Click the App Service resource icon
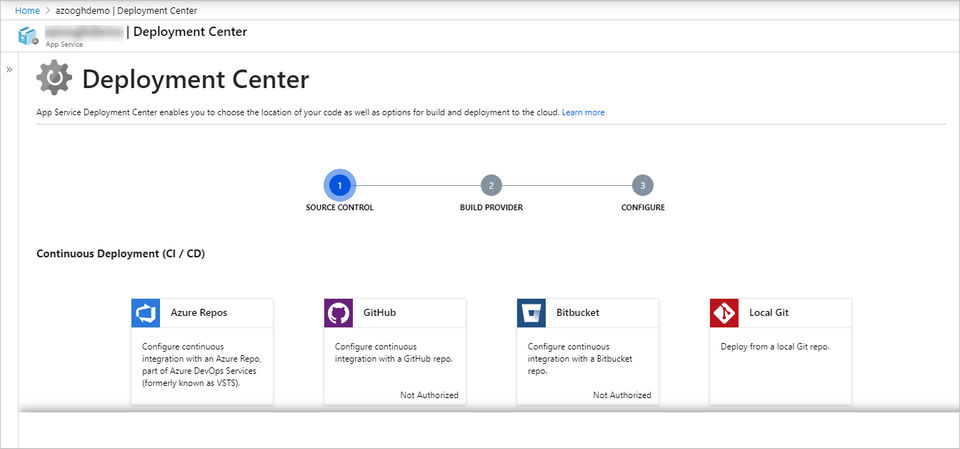960x449 pixels. (x=28, y=36)
